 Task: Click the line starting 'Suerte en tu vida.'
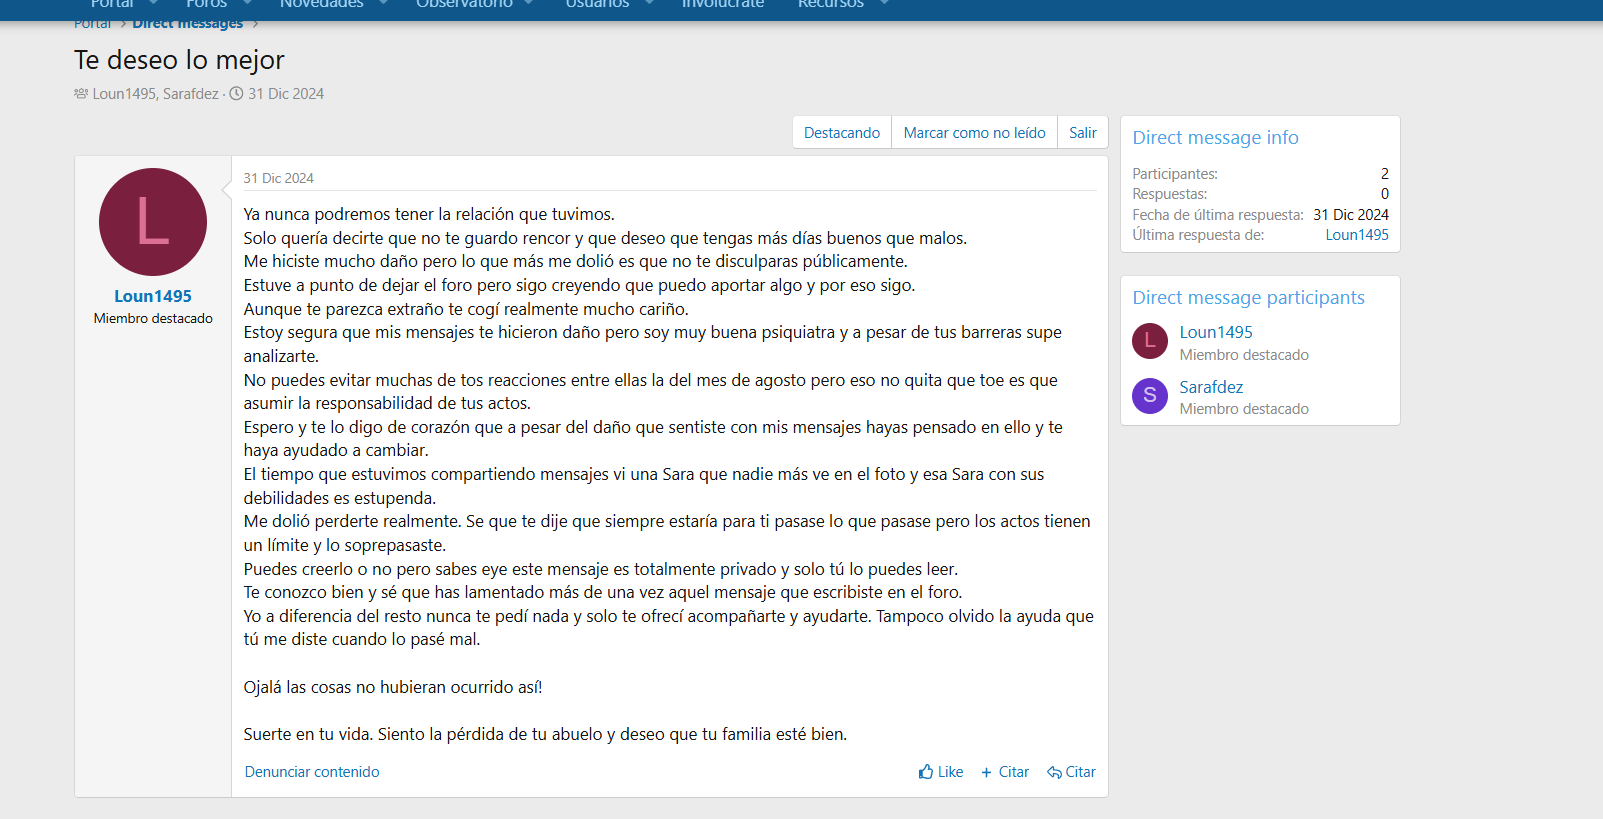click(x=545, y=734)
